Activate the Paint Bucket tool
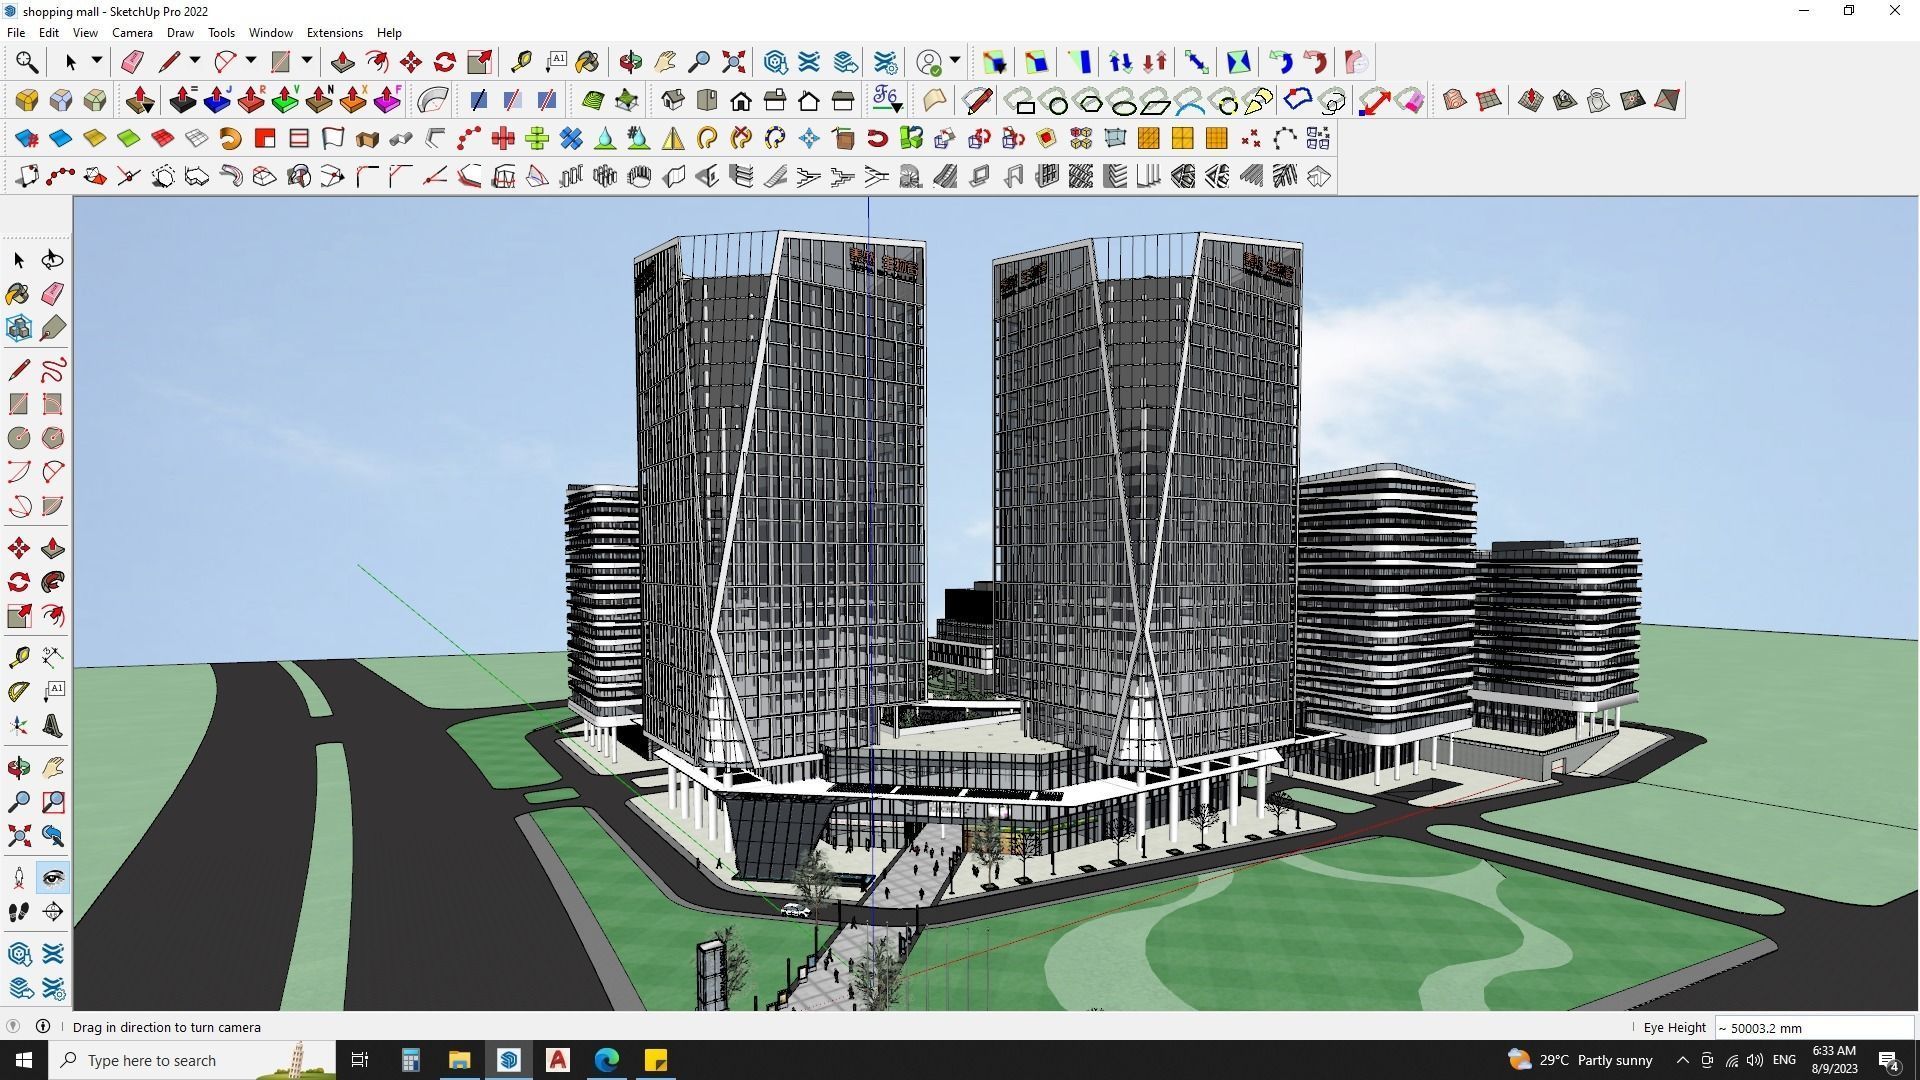The image size is (1920, 1080). click(x=587, y=62)
